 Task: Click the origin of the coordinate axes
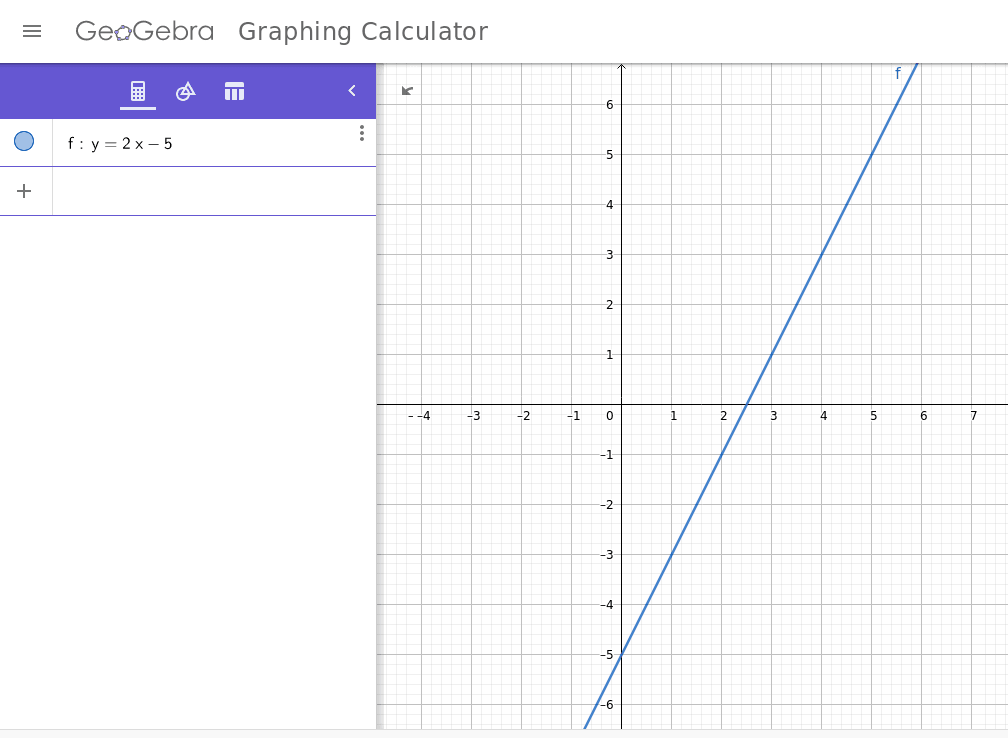tap(621, 404)
